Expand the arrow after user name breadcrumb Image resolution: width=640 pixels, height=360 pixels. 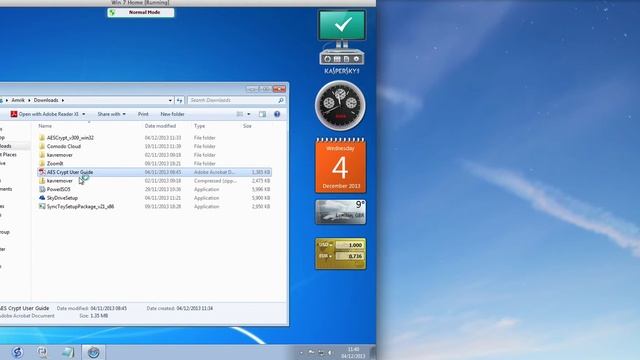click(x=29, y=100)
